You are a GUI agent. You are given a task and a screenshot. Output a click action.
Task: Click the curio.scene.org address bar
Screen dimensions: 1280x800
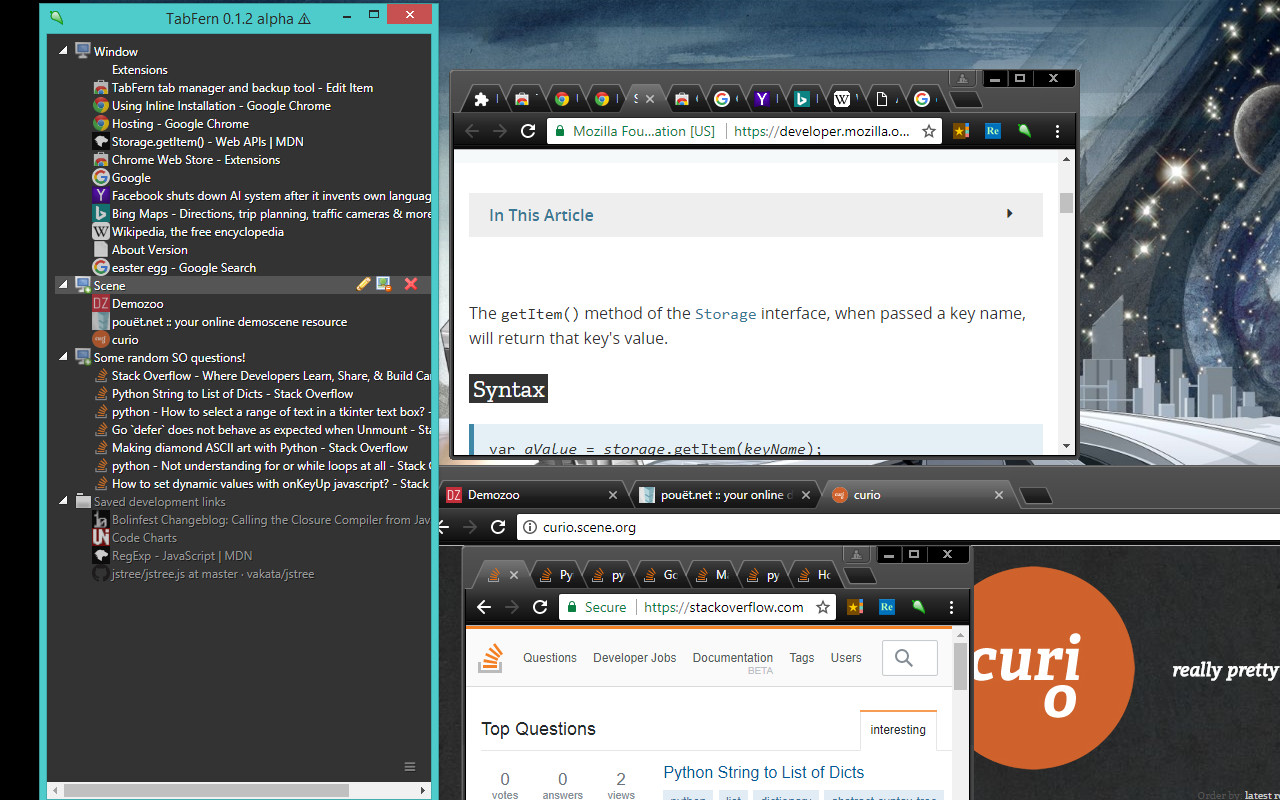(x=898, y=527)
